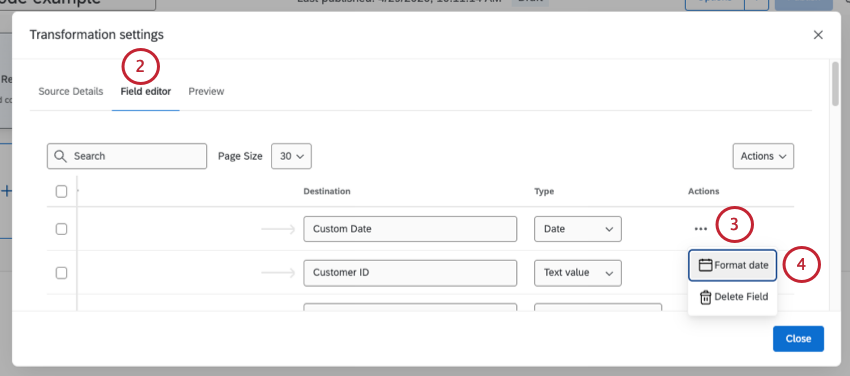Image resolution: width=850 pixels, height=376 pixels.
Task: Click the trash icon beside Delete Field
Action: [705, 297]
